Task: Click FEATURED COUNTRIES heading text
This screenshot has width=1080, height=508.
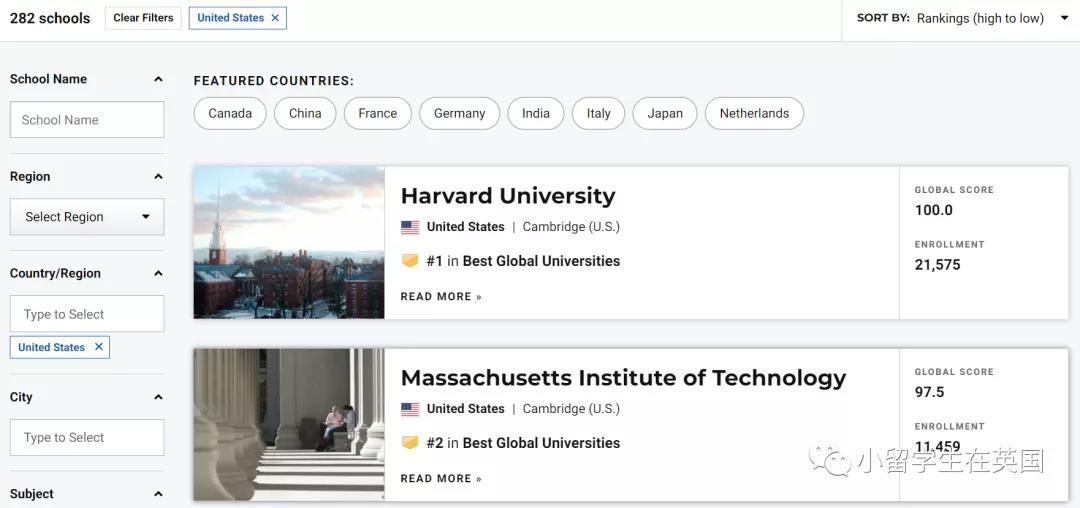Action: [273, 81]
